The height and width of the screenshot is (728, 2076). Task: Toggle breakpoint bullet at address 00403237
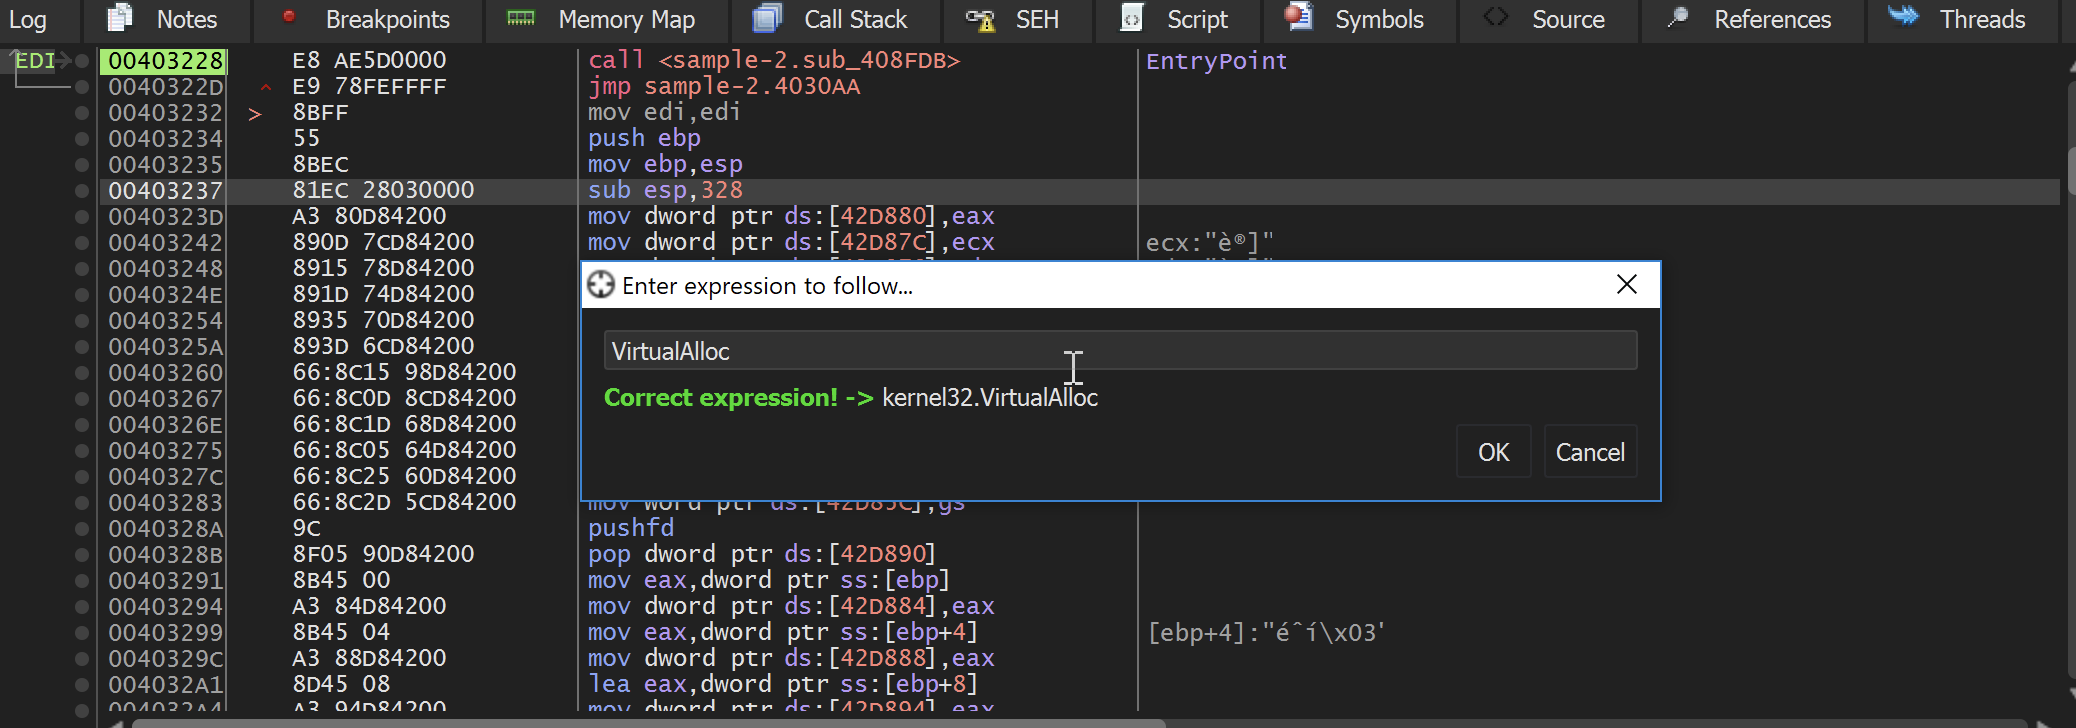pyautogui.click(x=82, y=191)
